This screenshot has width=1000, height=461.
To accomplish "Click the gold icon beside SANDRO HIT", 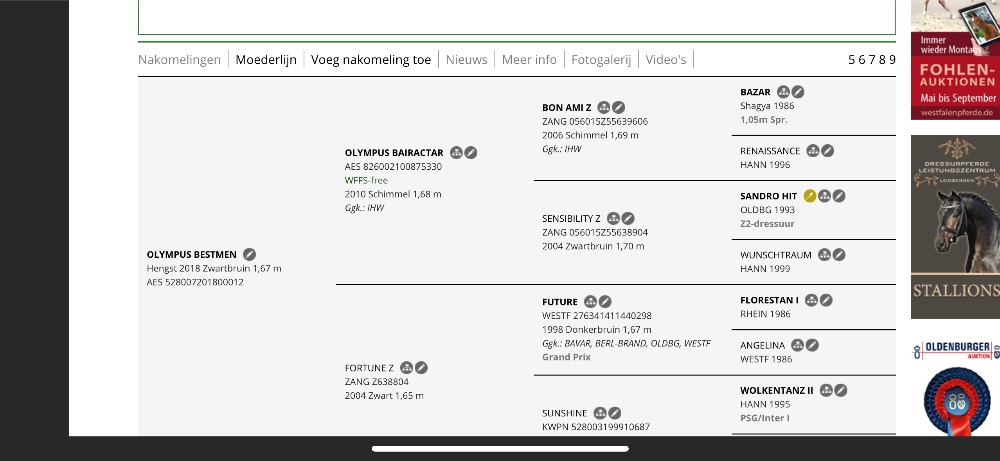I will coord(810,196).
